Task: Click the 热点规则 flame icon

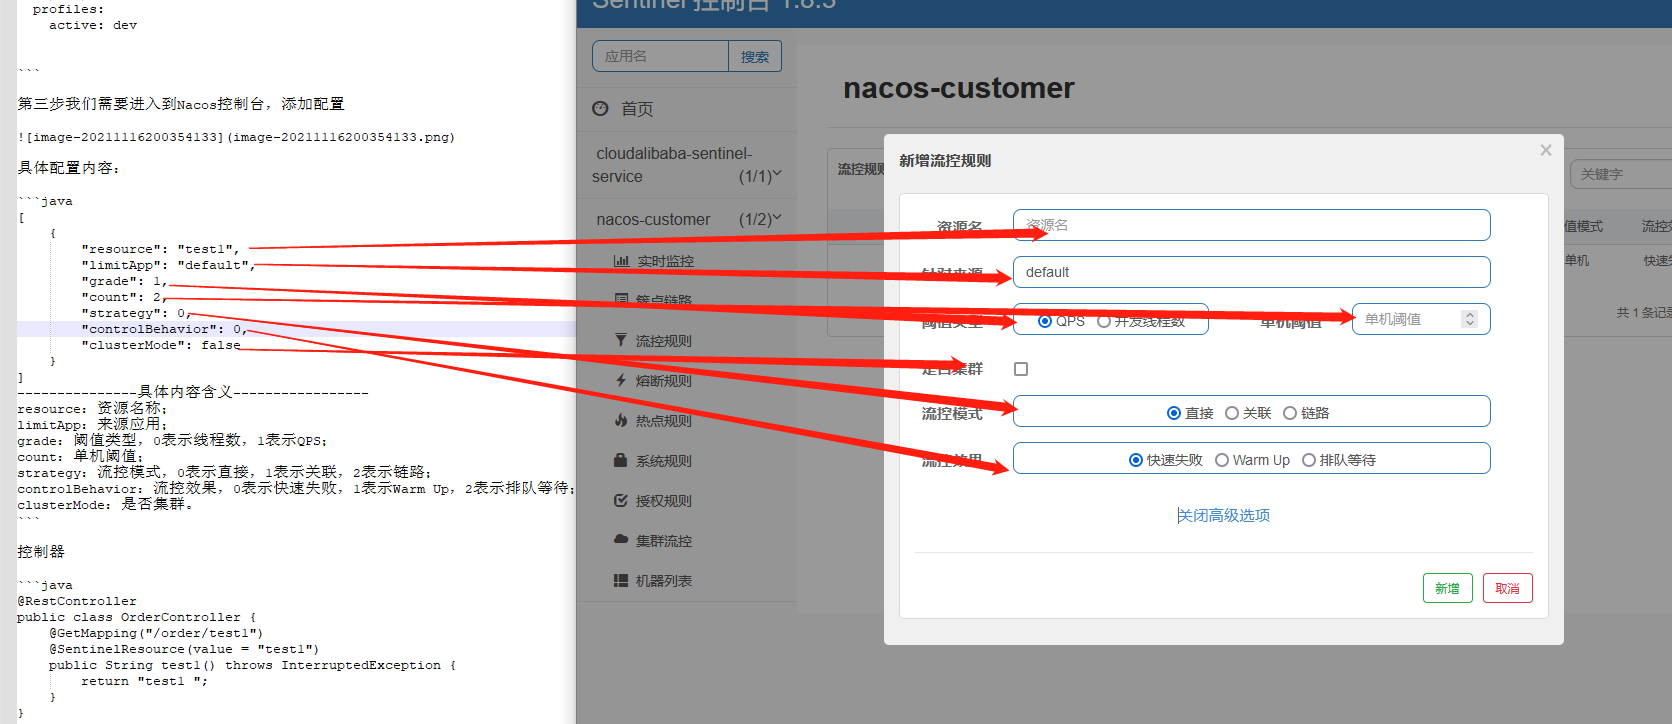Action: 621,421
